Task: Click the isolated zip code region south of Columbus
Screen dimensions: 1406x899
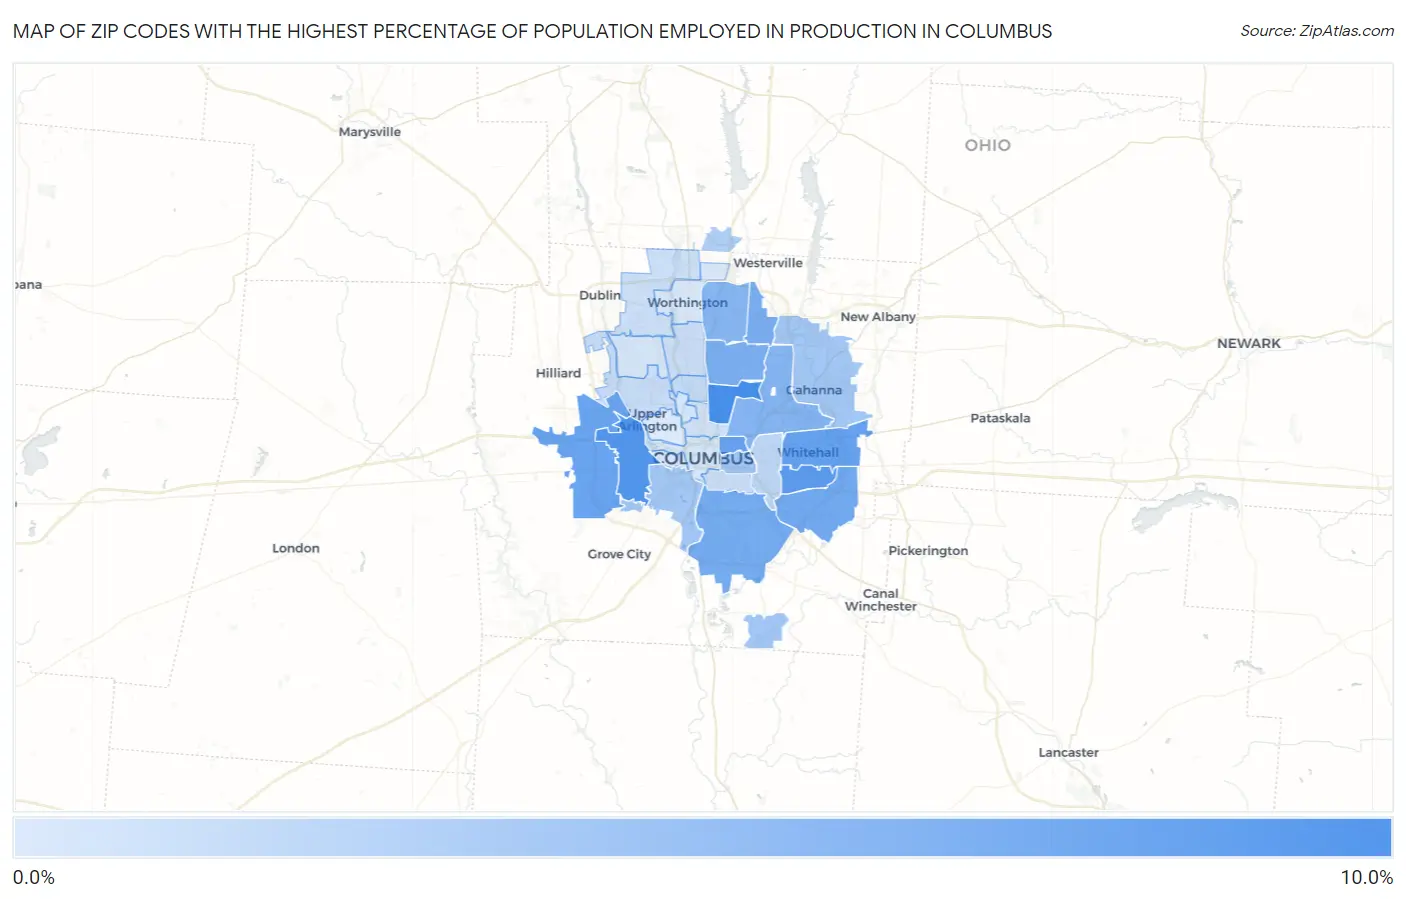Action: tap(765, 631)
